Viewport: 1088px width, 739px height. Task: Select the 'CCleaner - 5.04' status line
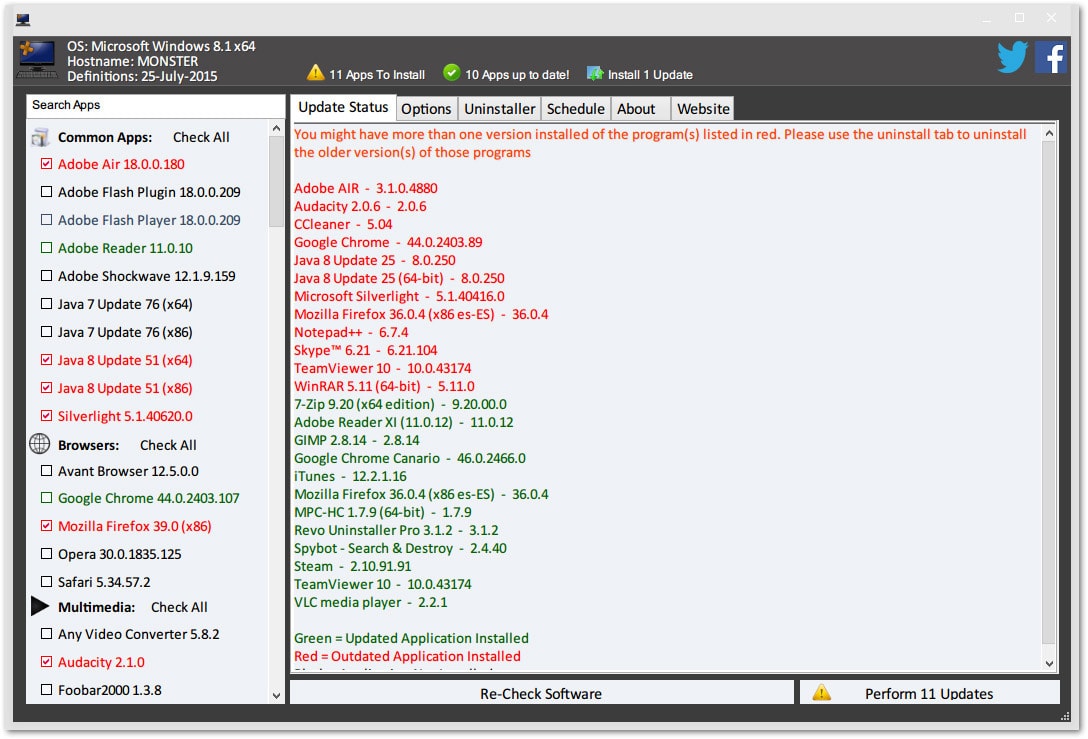click(x=343, y=224)
